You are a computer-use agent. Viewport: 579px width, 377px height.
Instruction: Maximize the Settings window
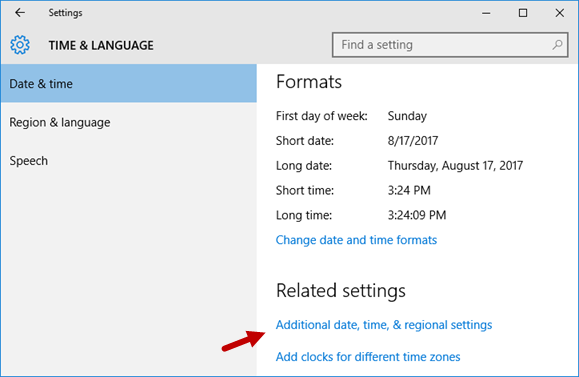(x=523, y=13)
